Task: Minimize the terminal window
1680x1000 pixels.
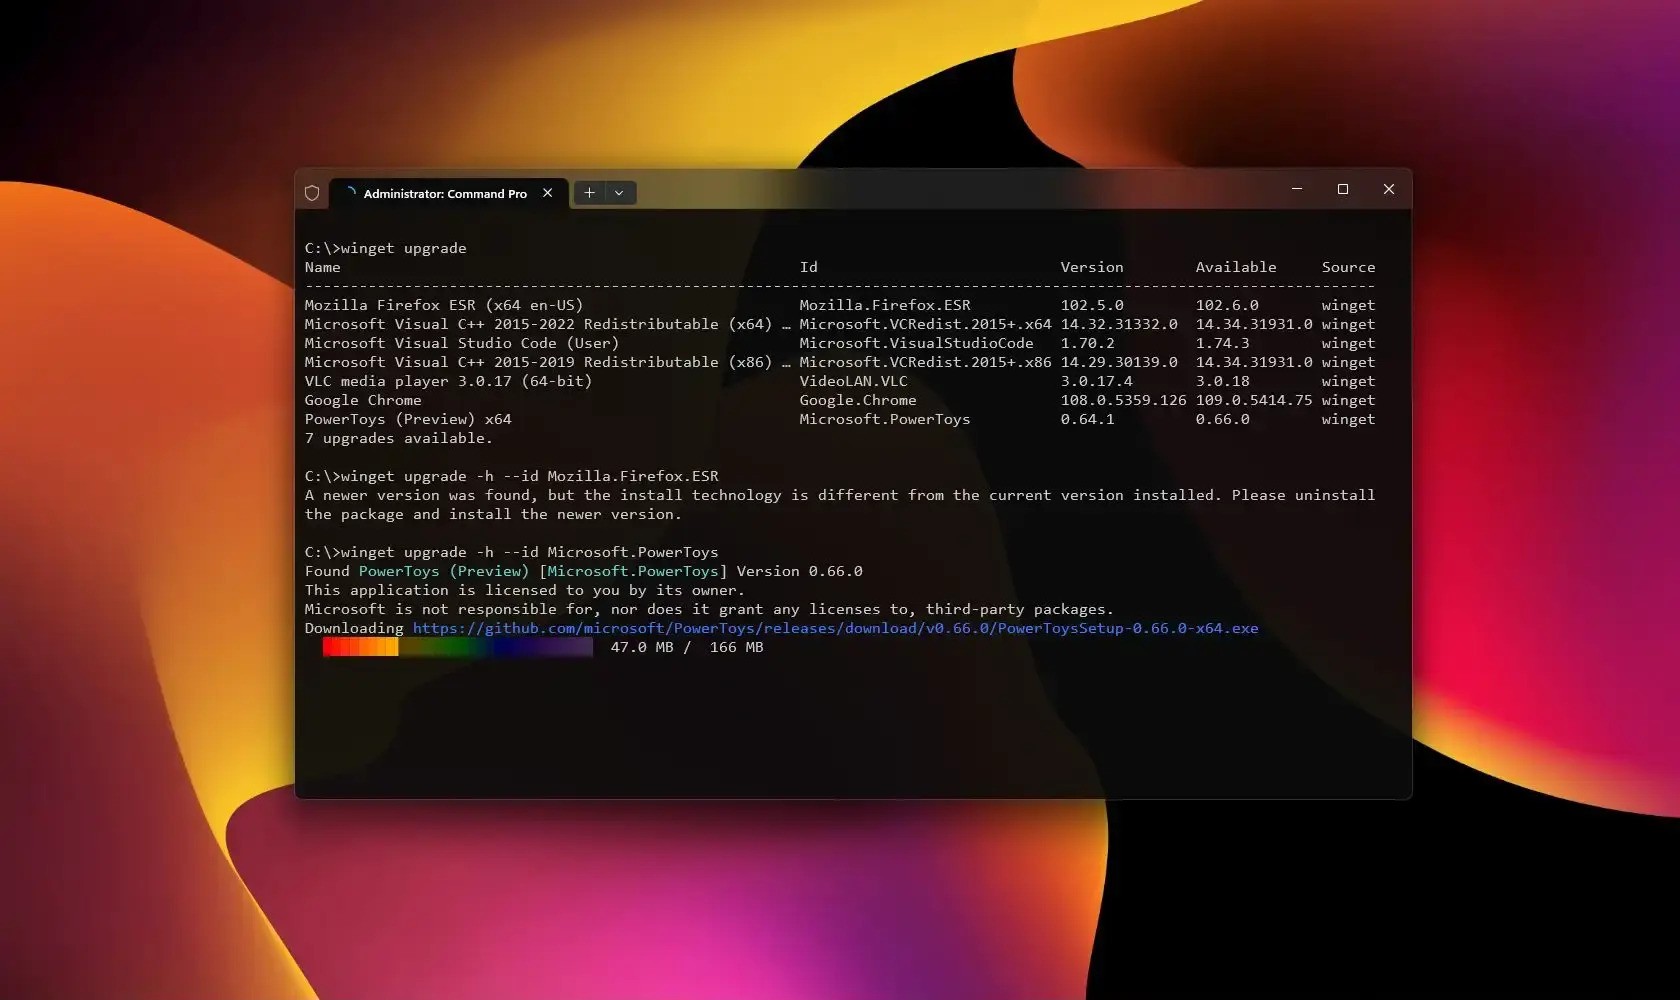Action: click(1297, 189)
